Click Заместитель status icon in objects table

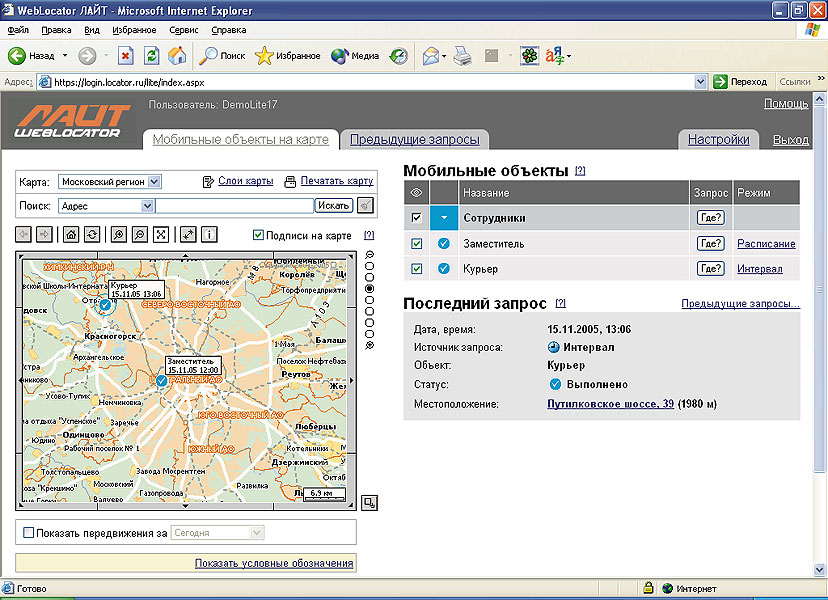pyautogui.click(x=444, y=243)
